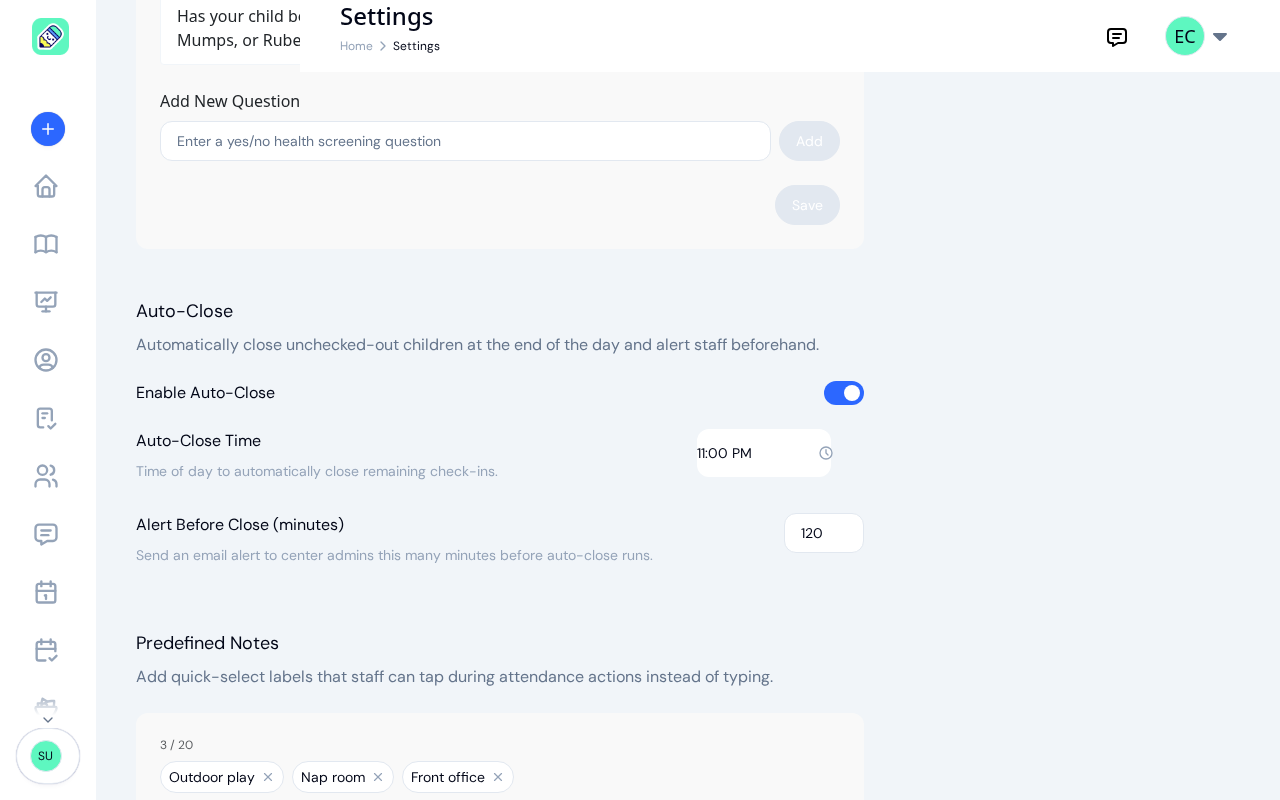Click the Predefined Notes section heading

[207, 643]
